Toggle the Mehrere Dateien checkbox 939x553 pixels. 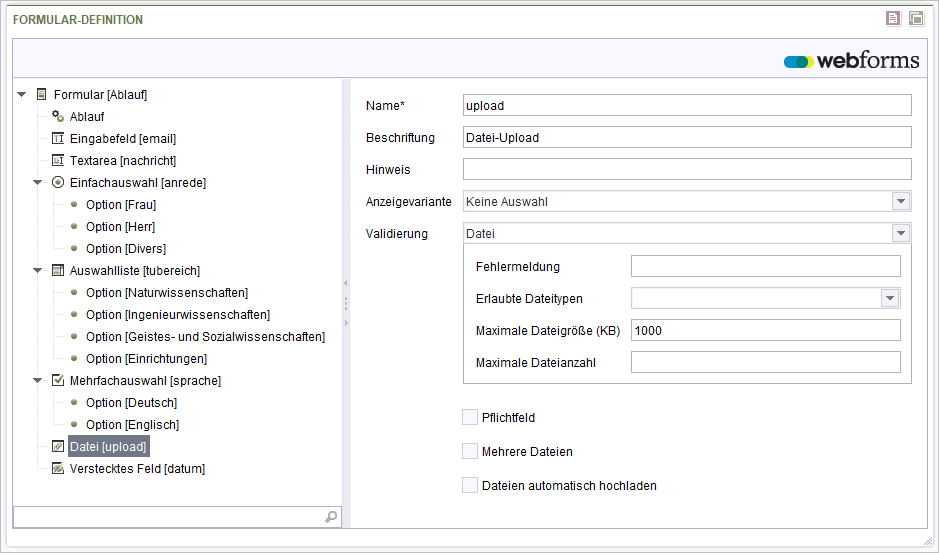470,451
